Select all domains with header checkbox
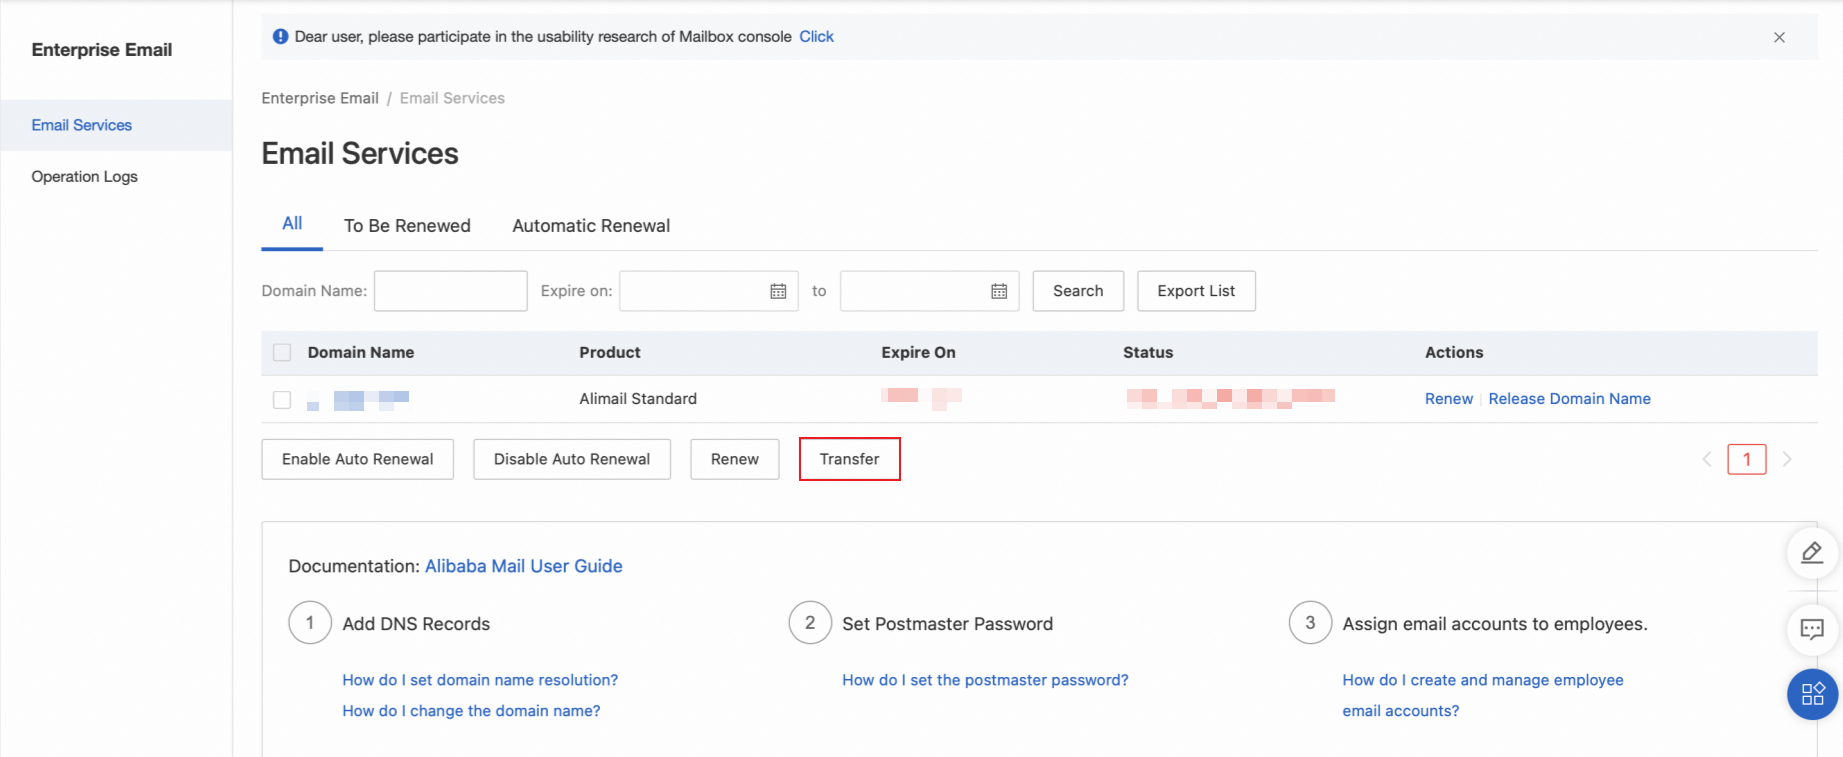This screenshot has height=757, width=1843. coord(282,352)
